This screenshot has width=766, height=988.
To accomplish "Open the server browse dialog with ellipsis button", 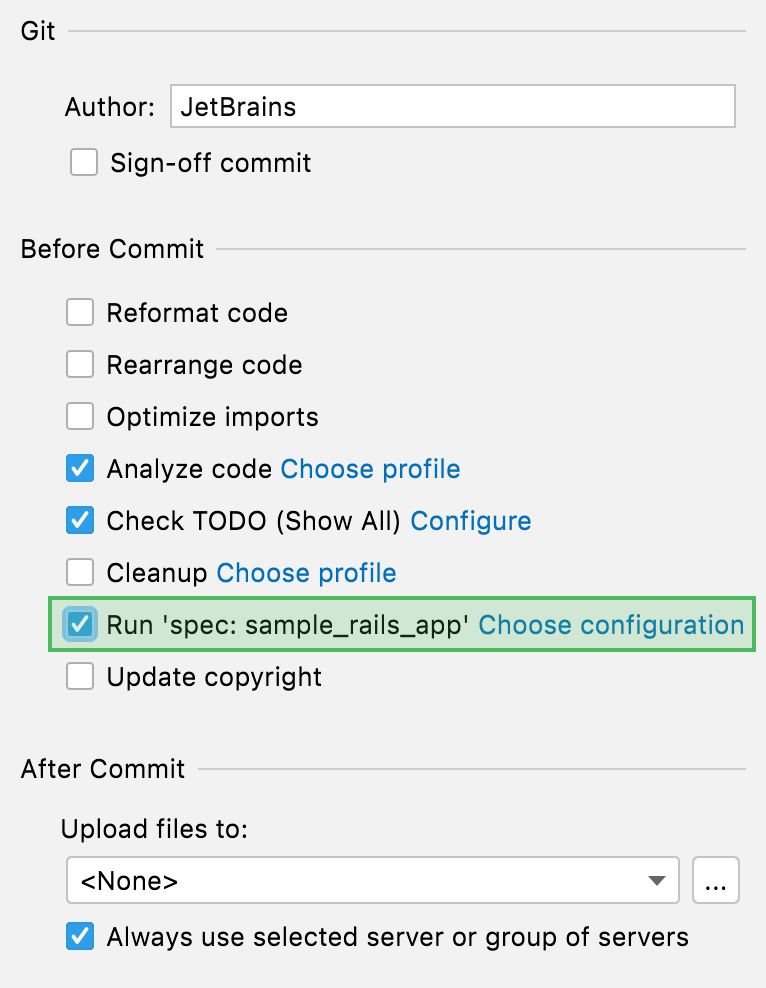I will (716, 880).
